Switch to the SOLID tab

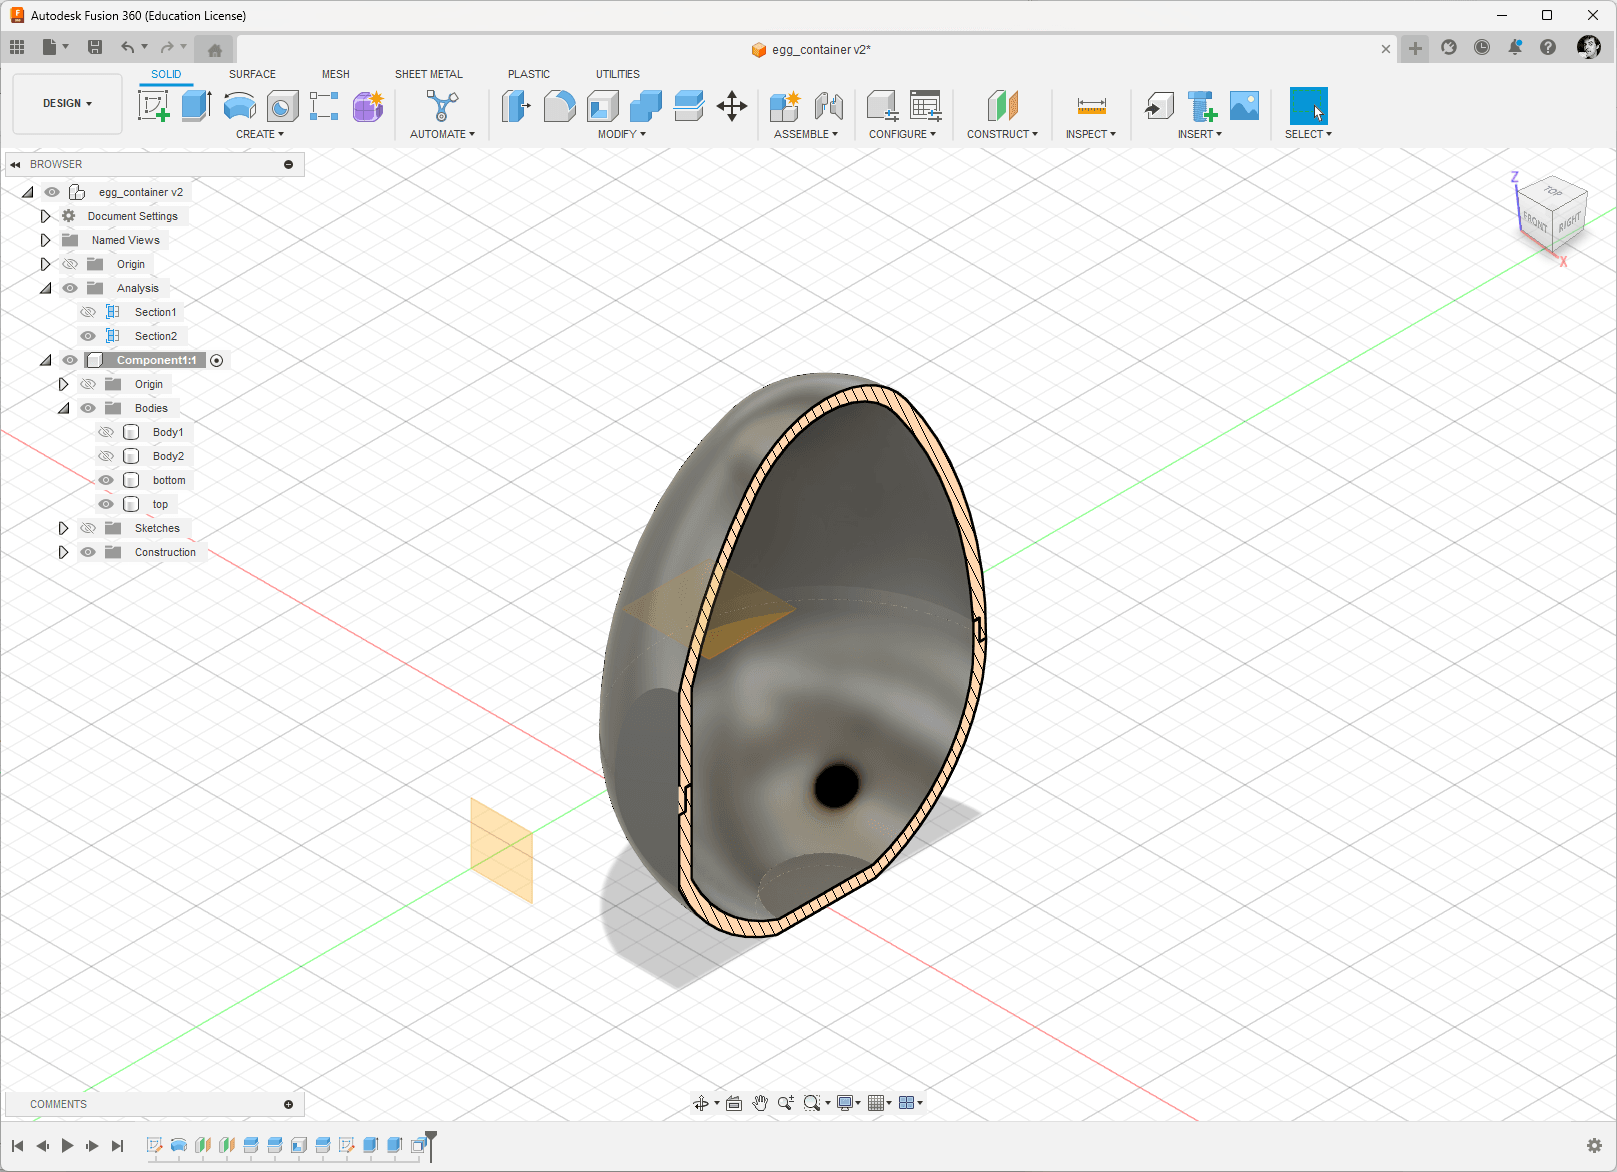[166, 74]
